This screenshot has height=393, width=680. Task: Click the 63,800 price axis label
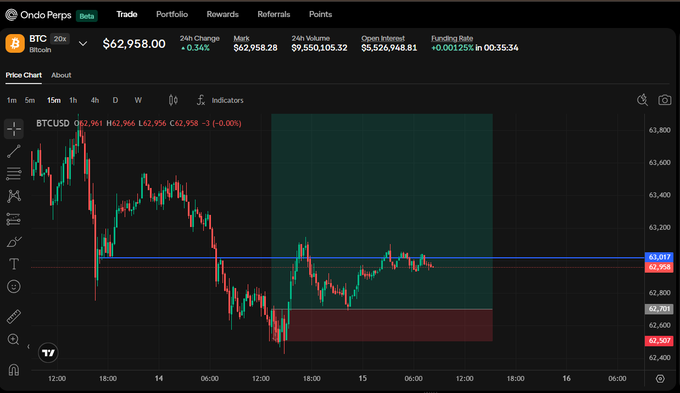click(659, 130)
